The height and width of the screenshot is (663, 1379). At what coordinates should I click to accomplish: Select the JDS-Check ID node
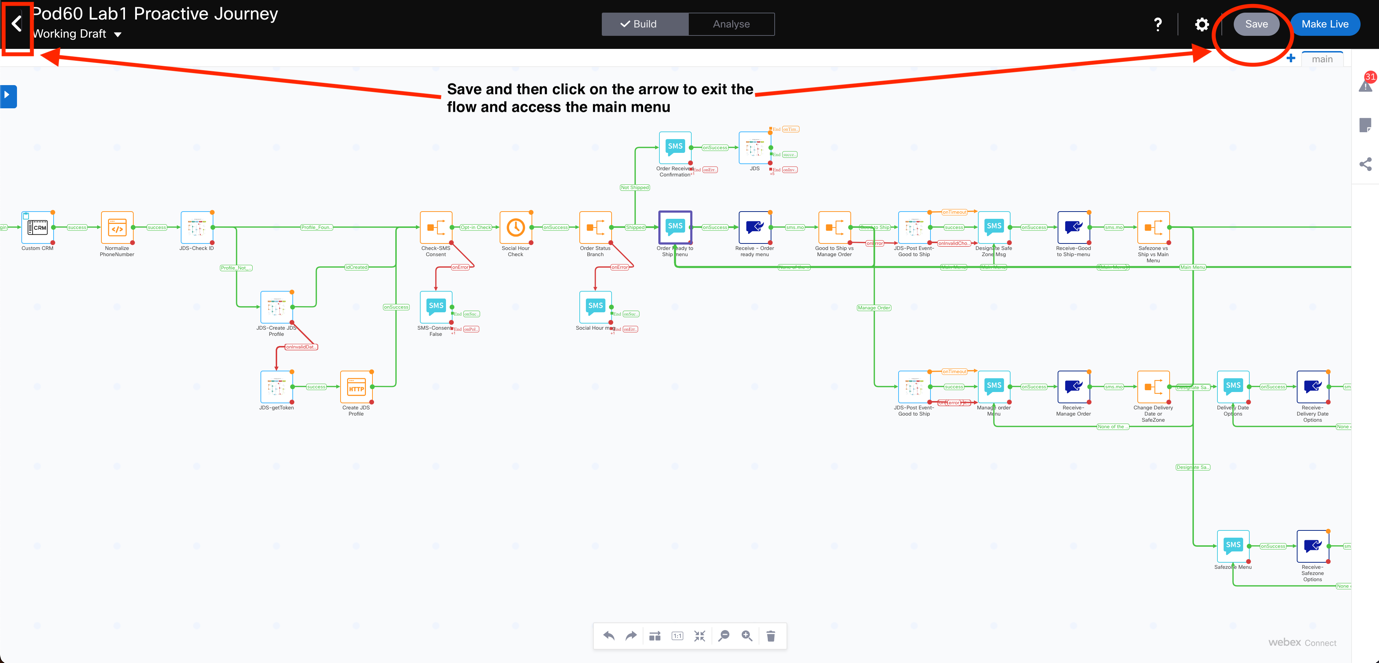click(x=197, y=228)
